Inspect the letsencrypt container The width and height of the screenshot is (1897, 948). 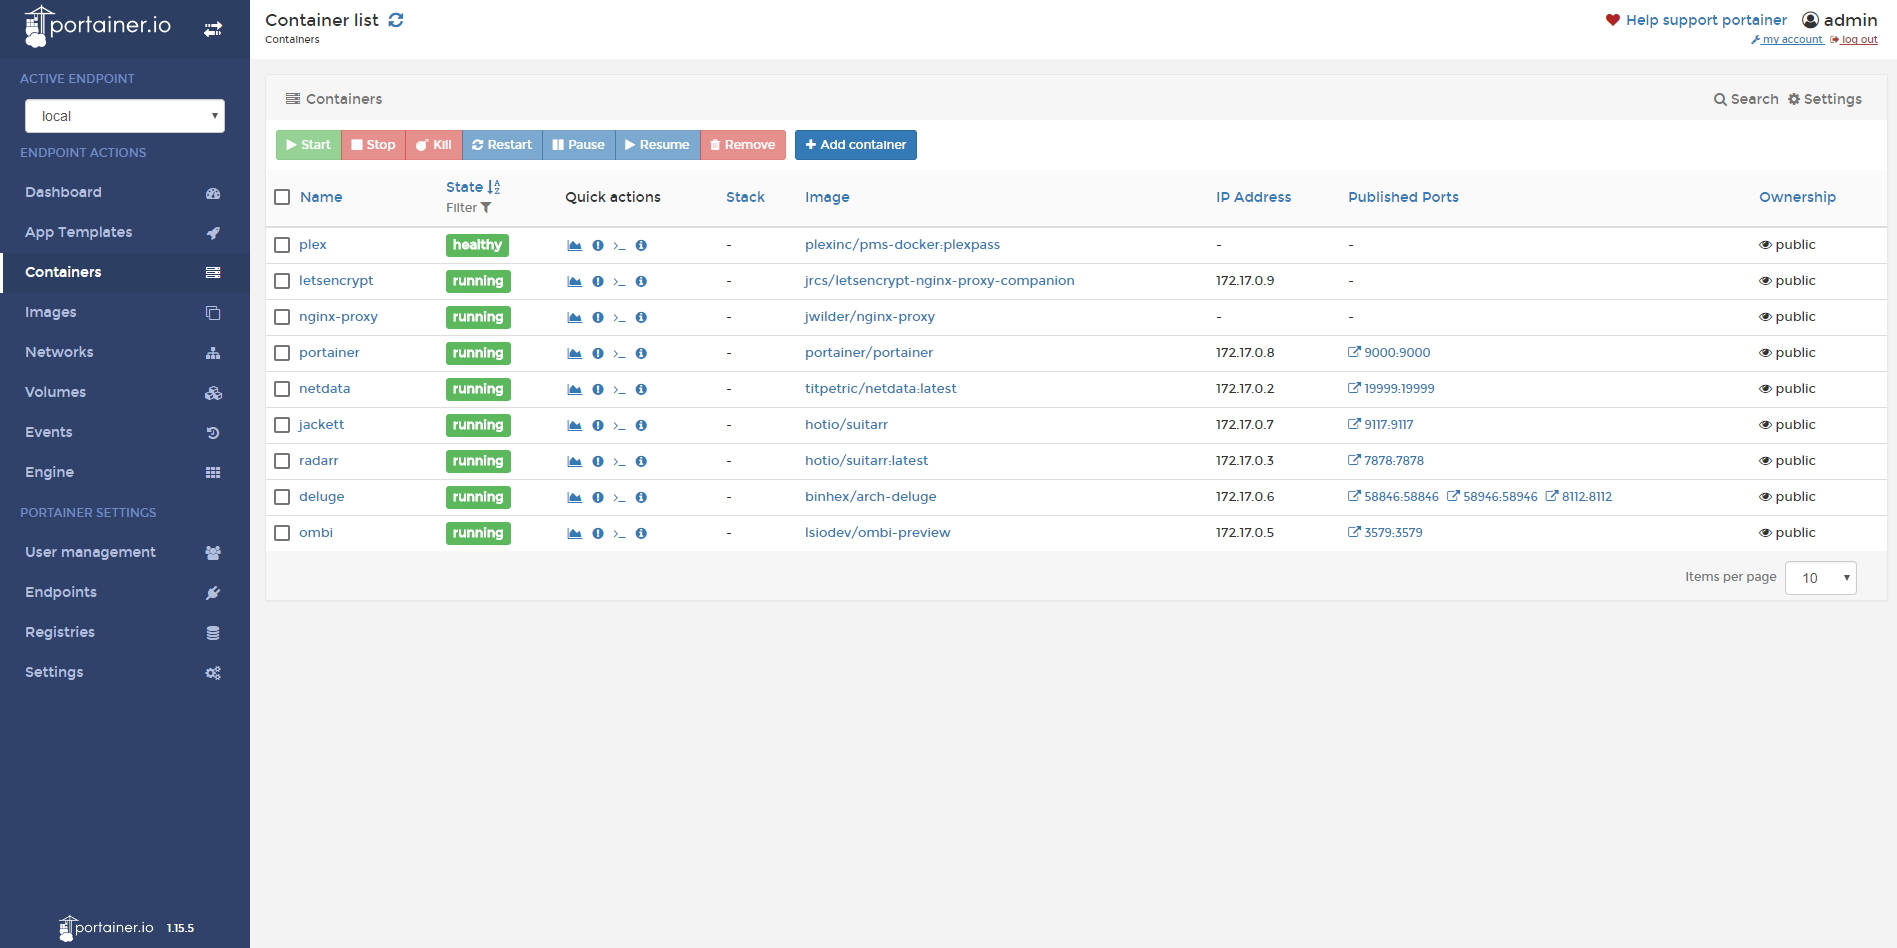641,281
